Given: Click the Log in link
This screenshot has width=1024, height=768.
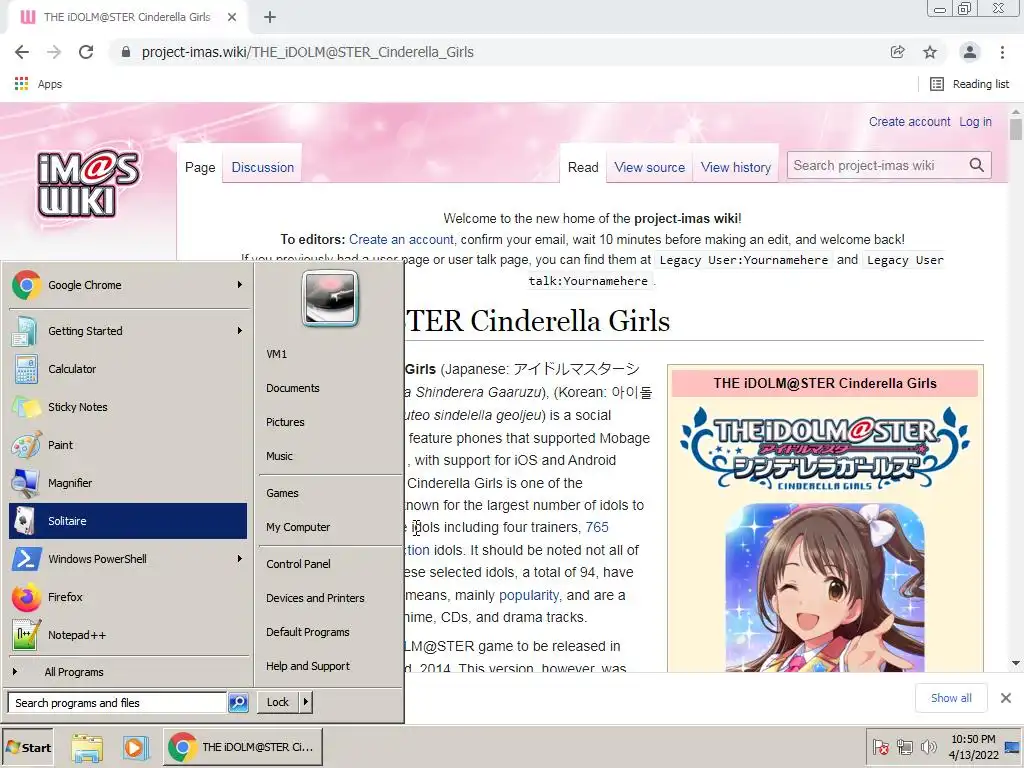Looking at the screenshot, I should click(x=975, y=121).
